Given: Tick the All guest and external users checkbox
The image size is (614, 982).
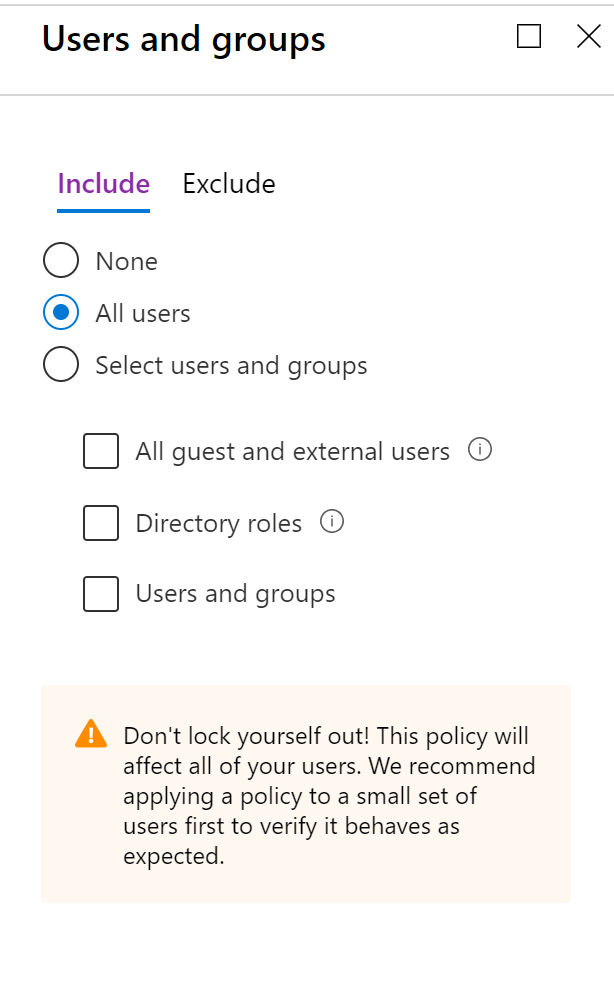Looking at the screenshot, I should [101, 451].
